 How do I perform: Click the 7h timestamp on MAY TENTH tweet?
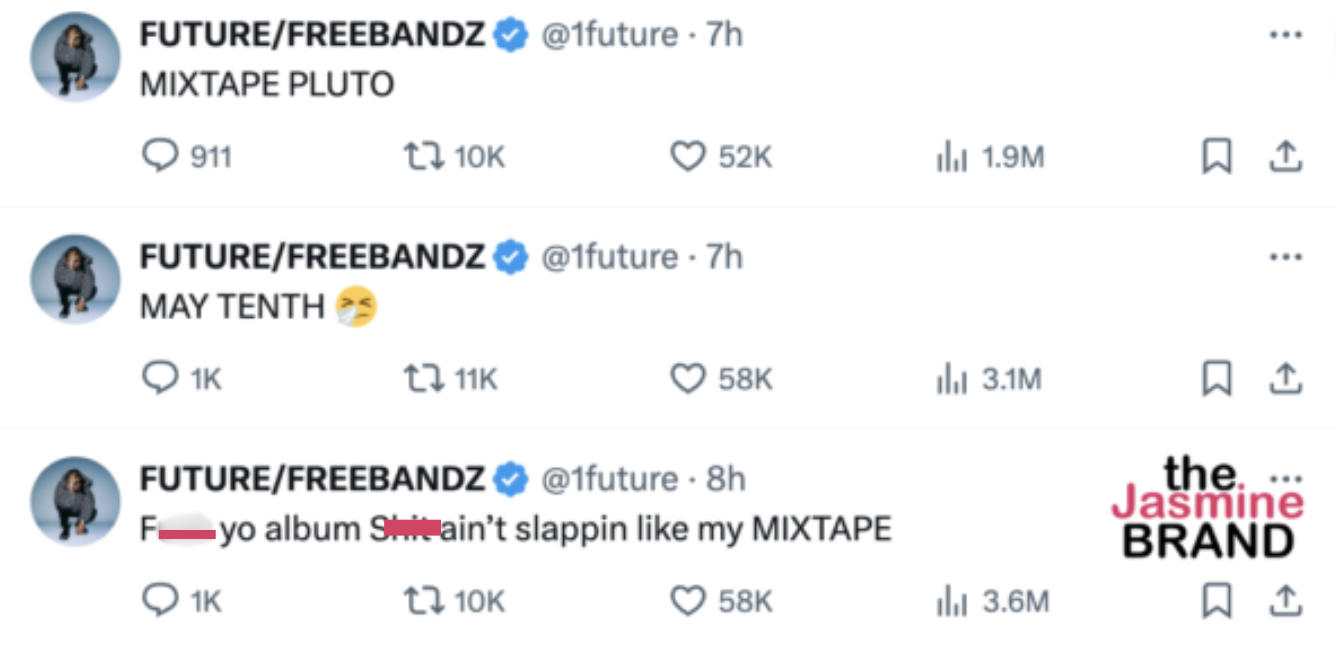[727, 256]
